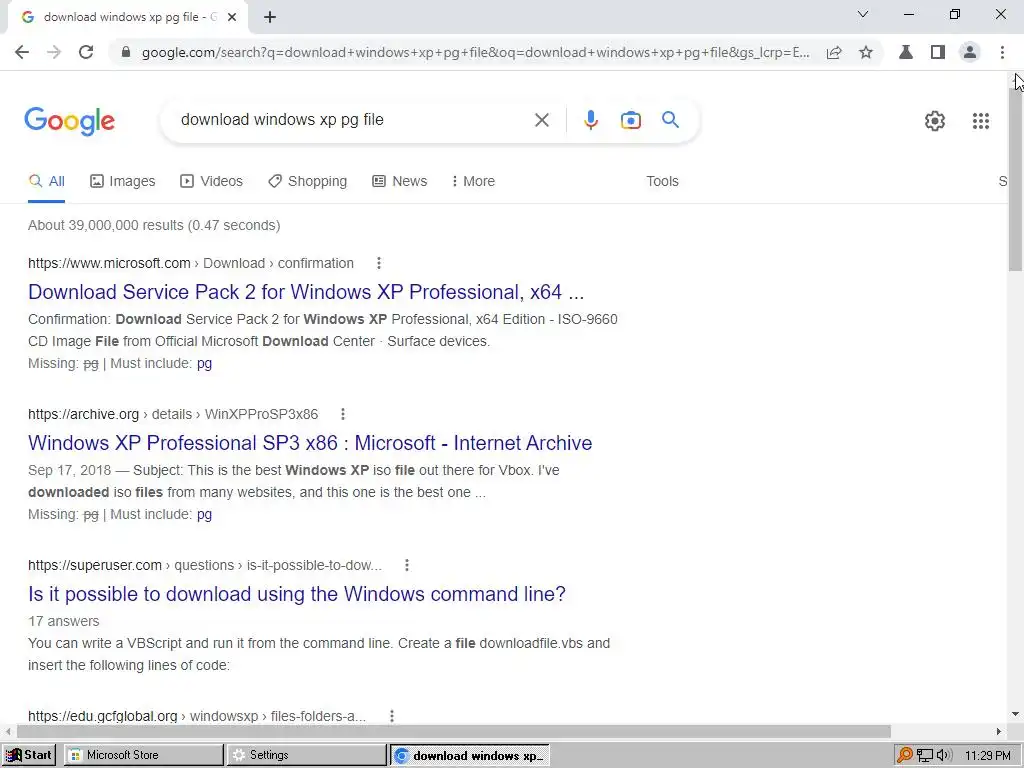Click the vertical scrollbar thumb
Image resolution: width=1024 pixels, height=768 pixels.
1016,180
